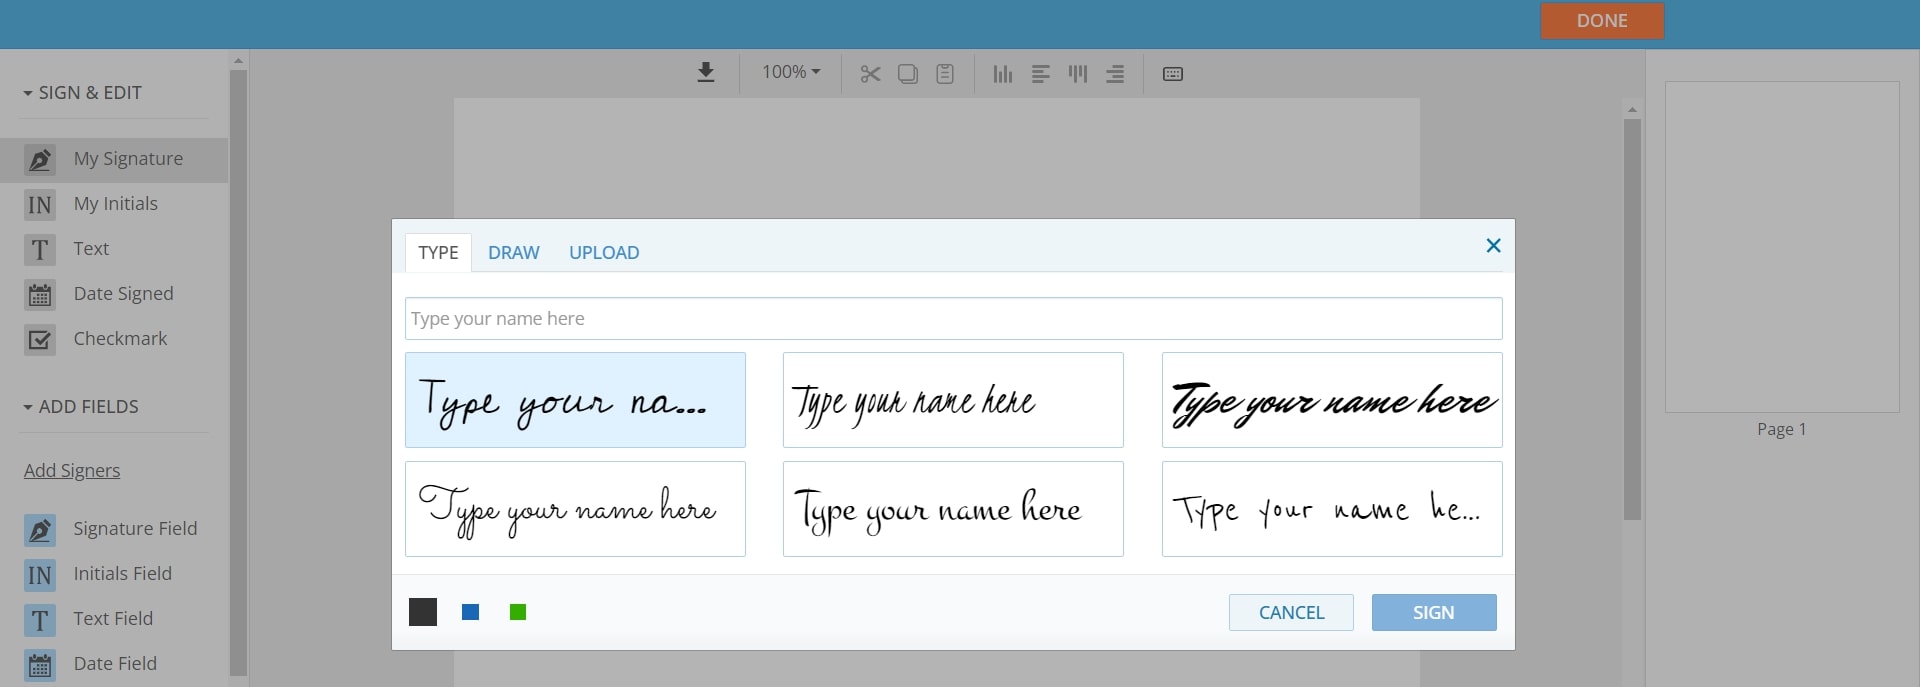Open the 100% zoom dropdown
The width and height of the screenshot is (1920, 687).
click(x=790, y=72)
